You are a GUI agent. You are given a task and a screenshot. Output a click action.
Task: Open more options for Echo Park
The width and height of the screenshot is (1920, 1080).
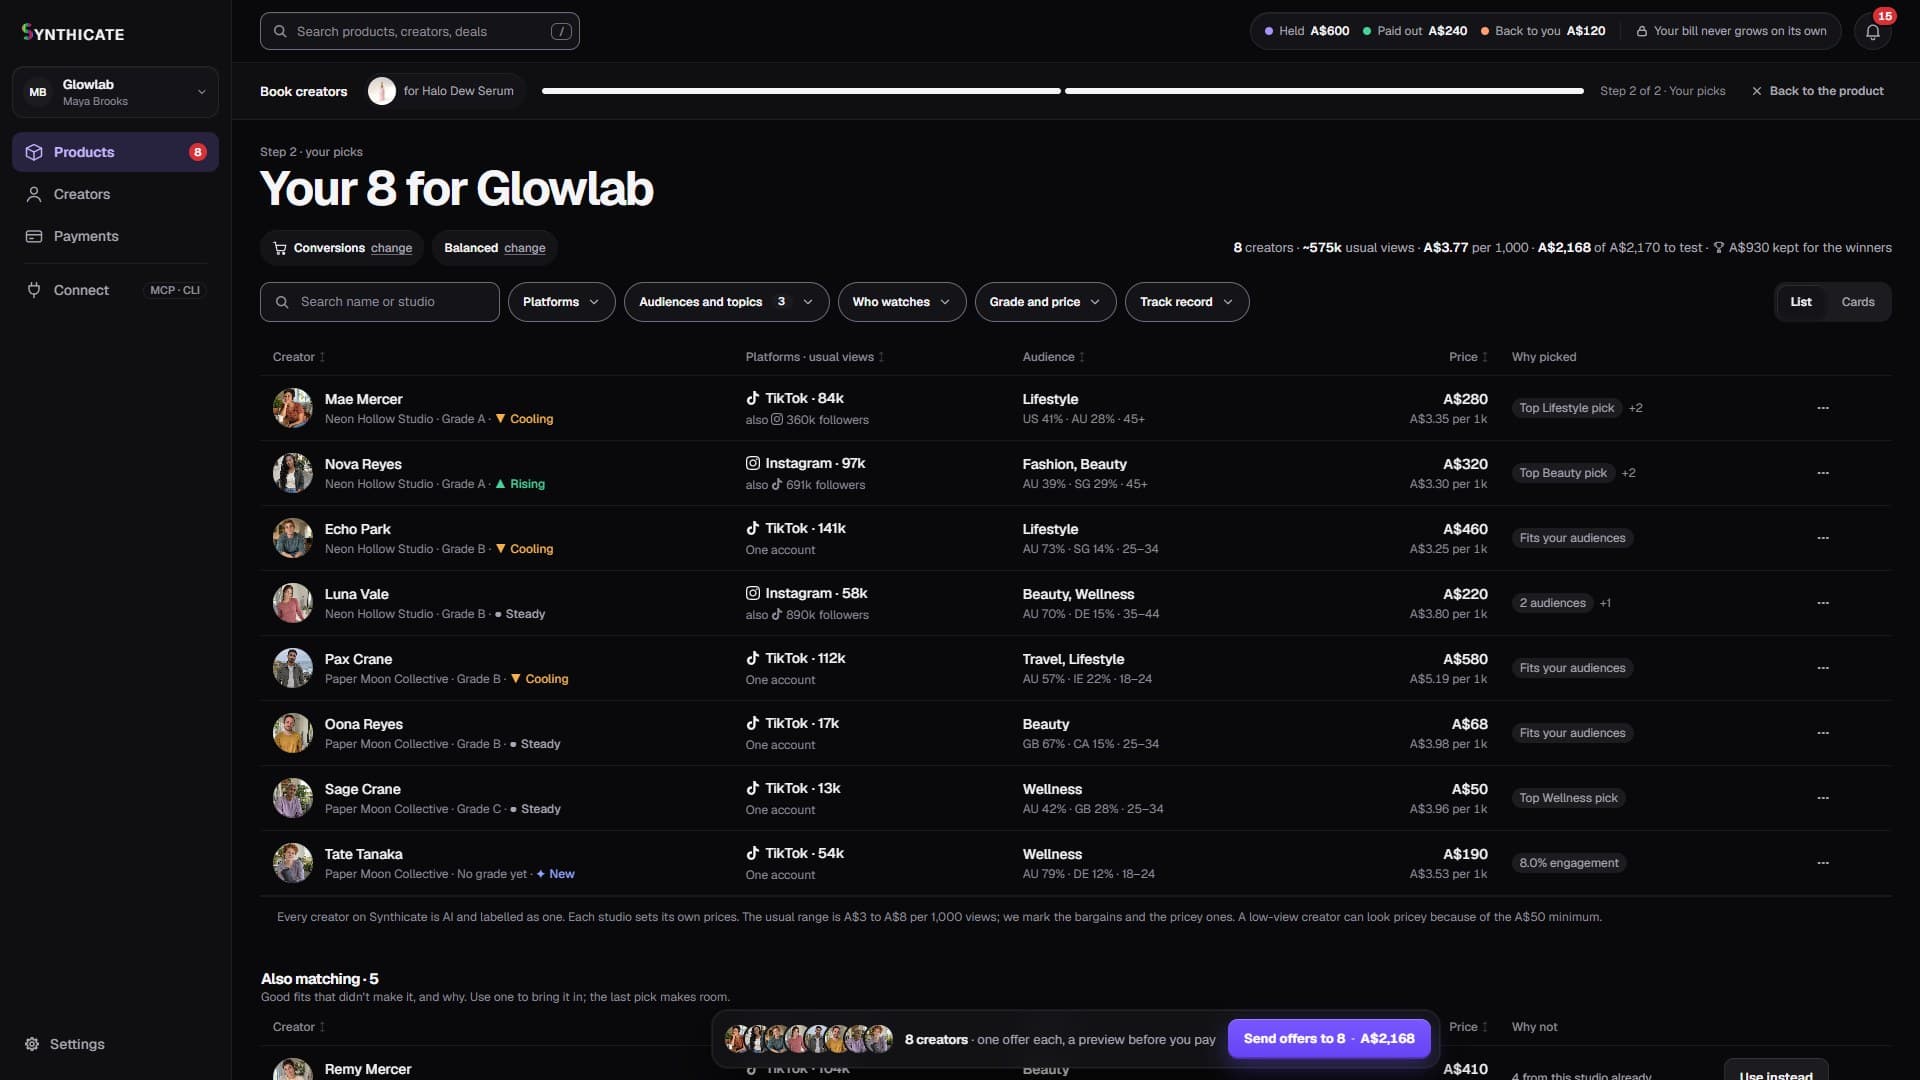pyautogui.click(x=1823, y=538)
